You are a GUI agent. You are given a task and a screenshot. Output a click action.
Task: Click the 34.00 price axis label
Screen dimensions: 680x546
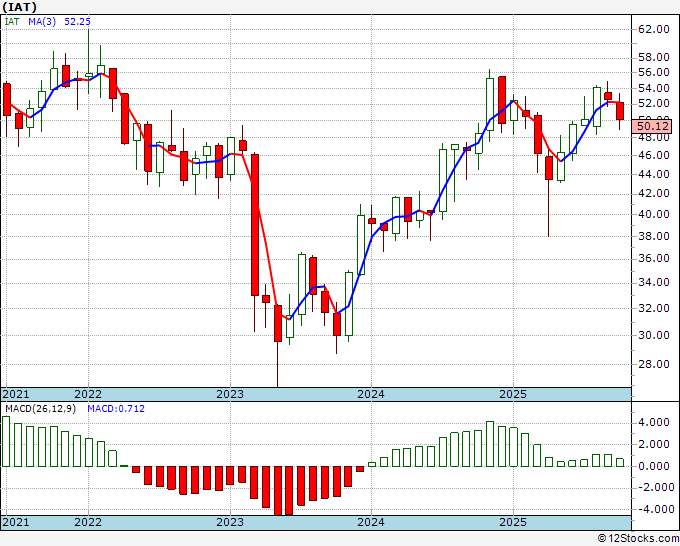click(654, 282)
